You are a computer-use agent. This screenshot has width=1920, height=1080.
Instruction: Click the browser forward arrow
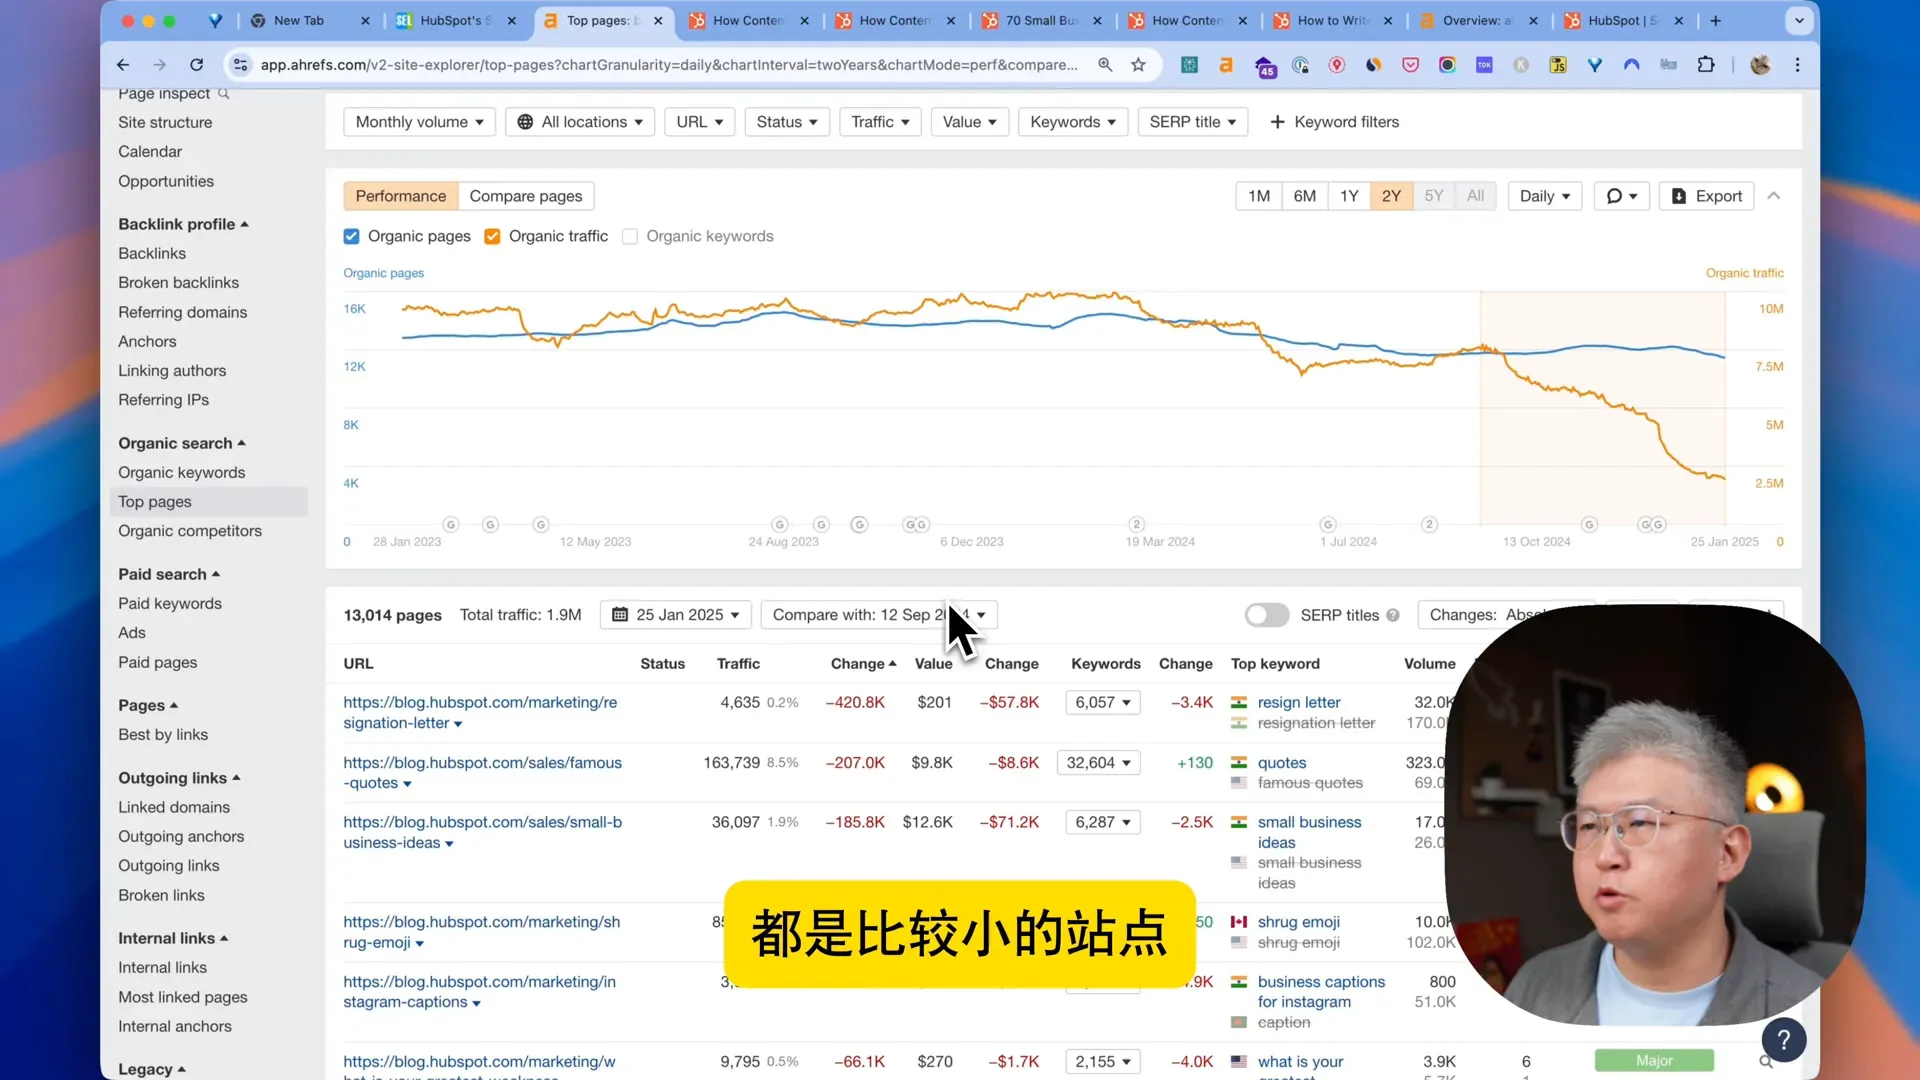pyautogui.click(x=160, y=65)
